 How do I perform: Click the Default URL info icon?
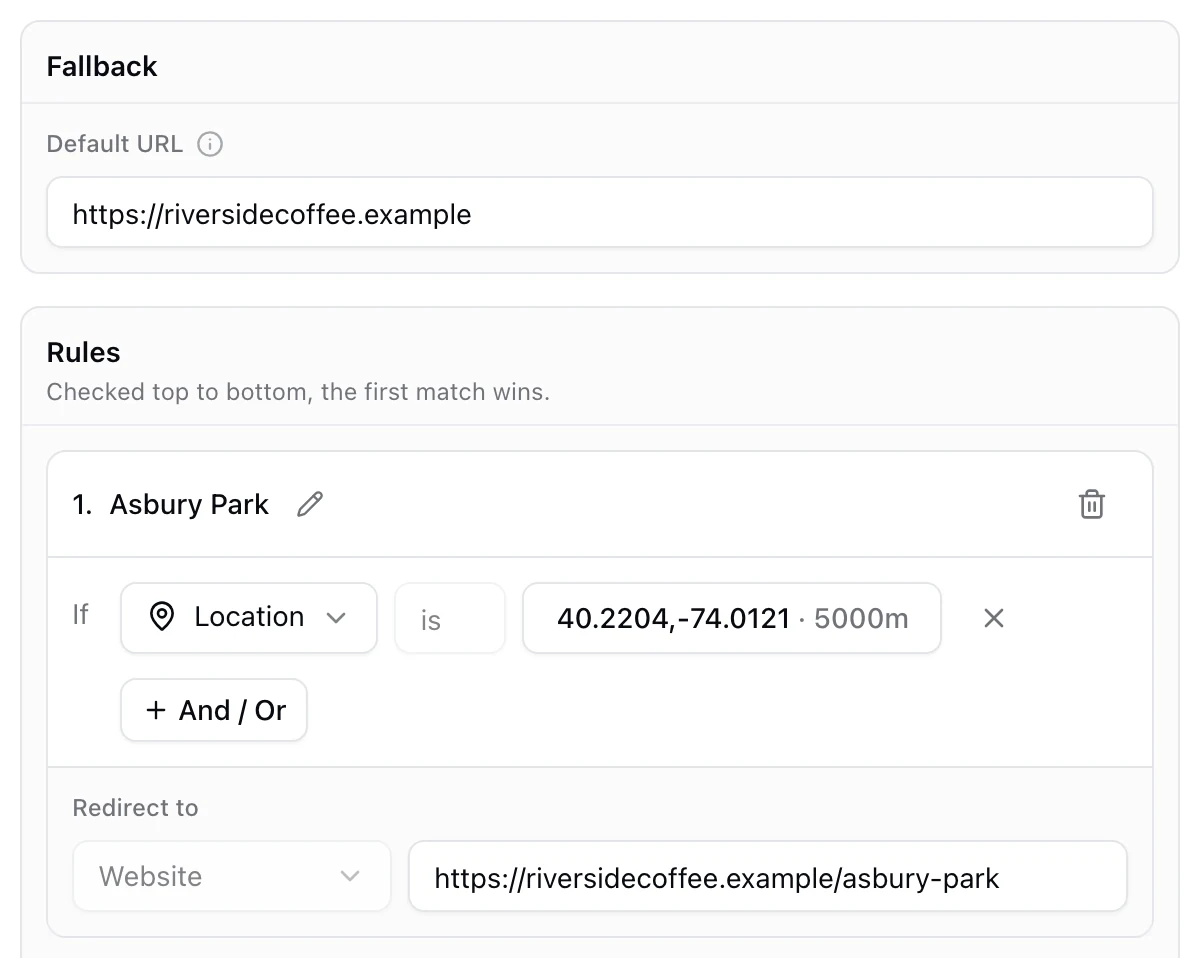coord(210,144)
